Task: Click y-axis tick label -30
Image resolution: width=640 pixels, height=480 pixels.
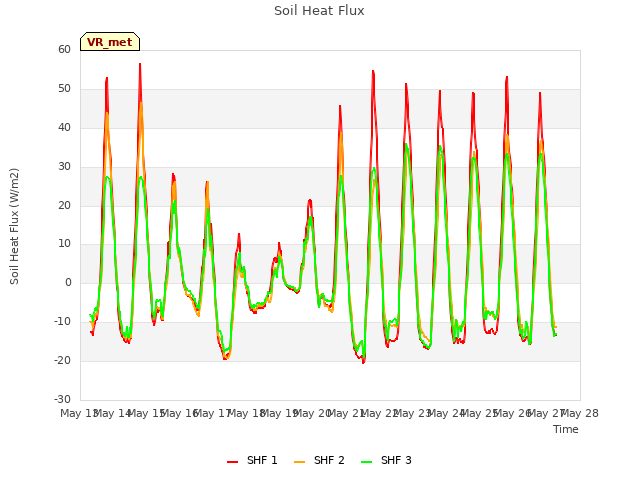Action: [62, 399]
